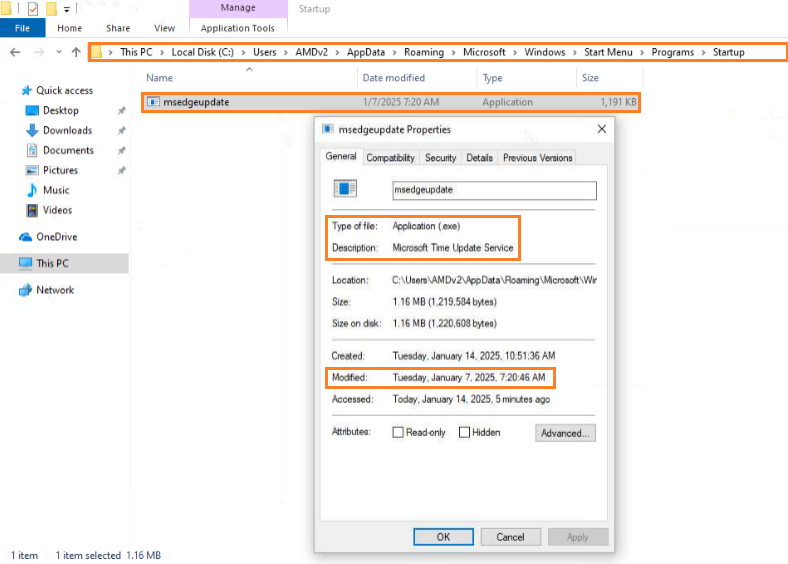Click the pin icon beside Desktop
788x564 pixels.
coord(122,111)
